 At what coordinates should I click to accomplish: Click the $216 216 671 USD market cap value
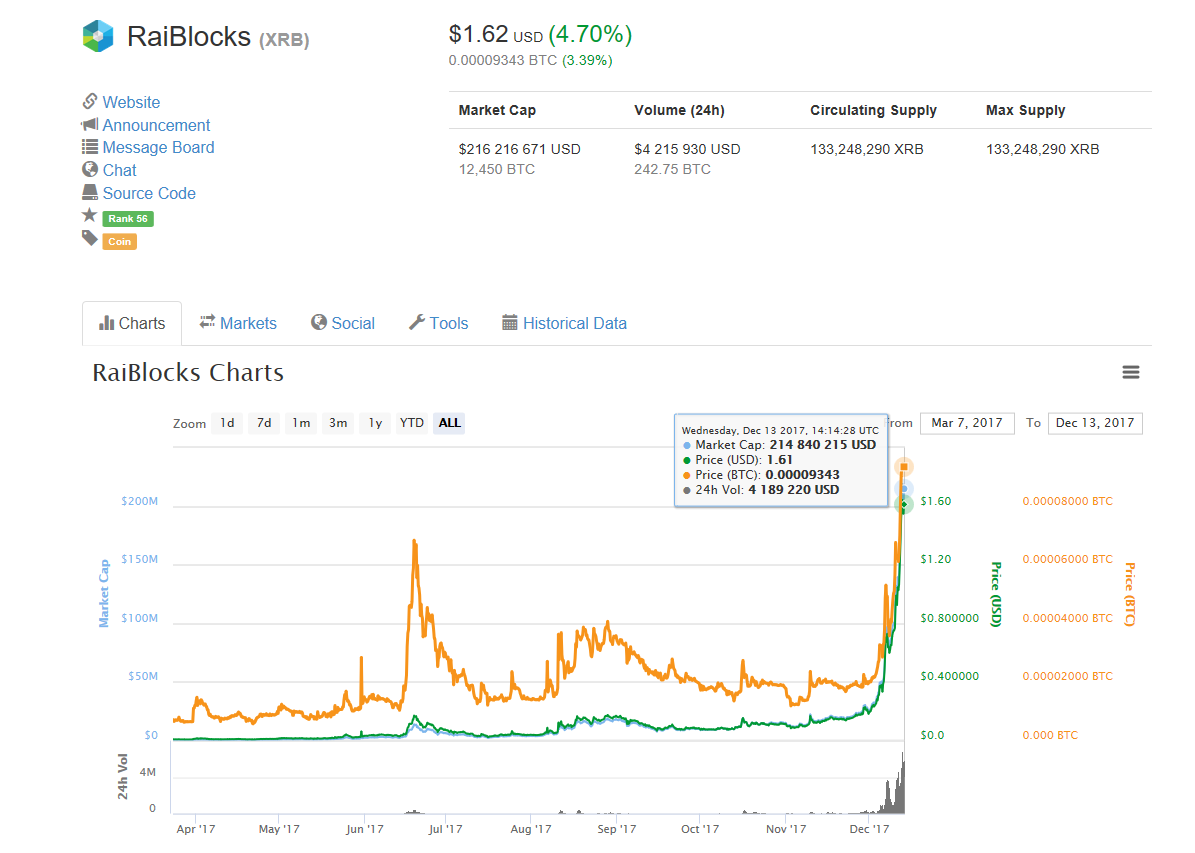[x=520, y=149]
